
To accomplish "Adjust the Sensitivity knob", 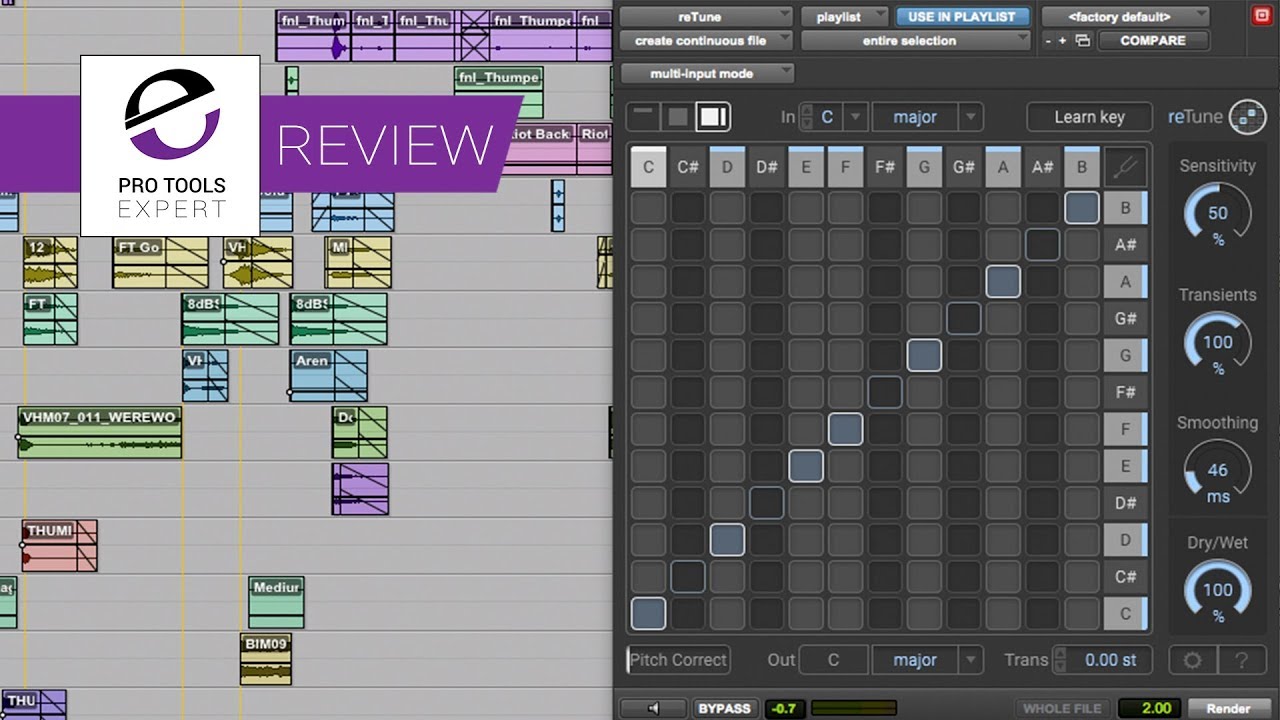I will click(1217, 213).
